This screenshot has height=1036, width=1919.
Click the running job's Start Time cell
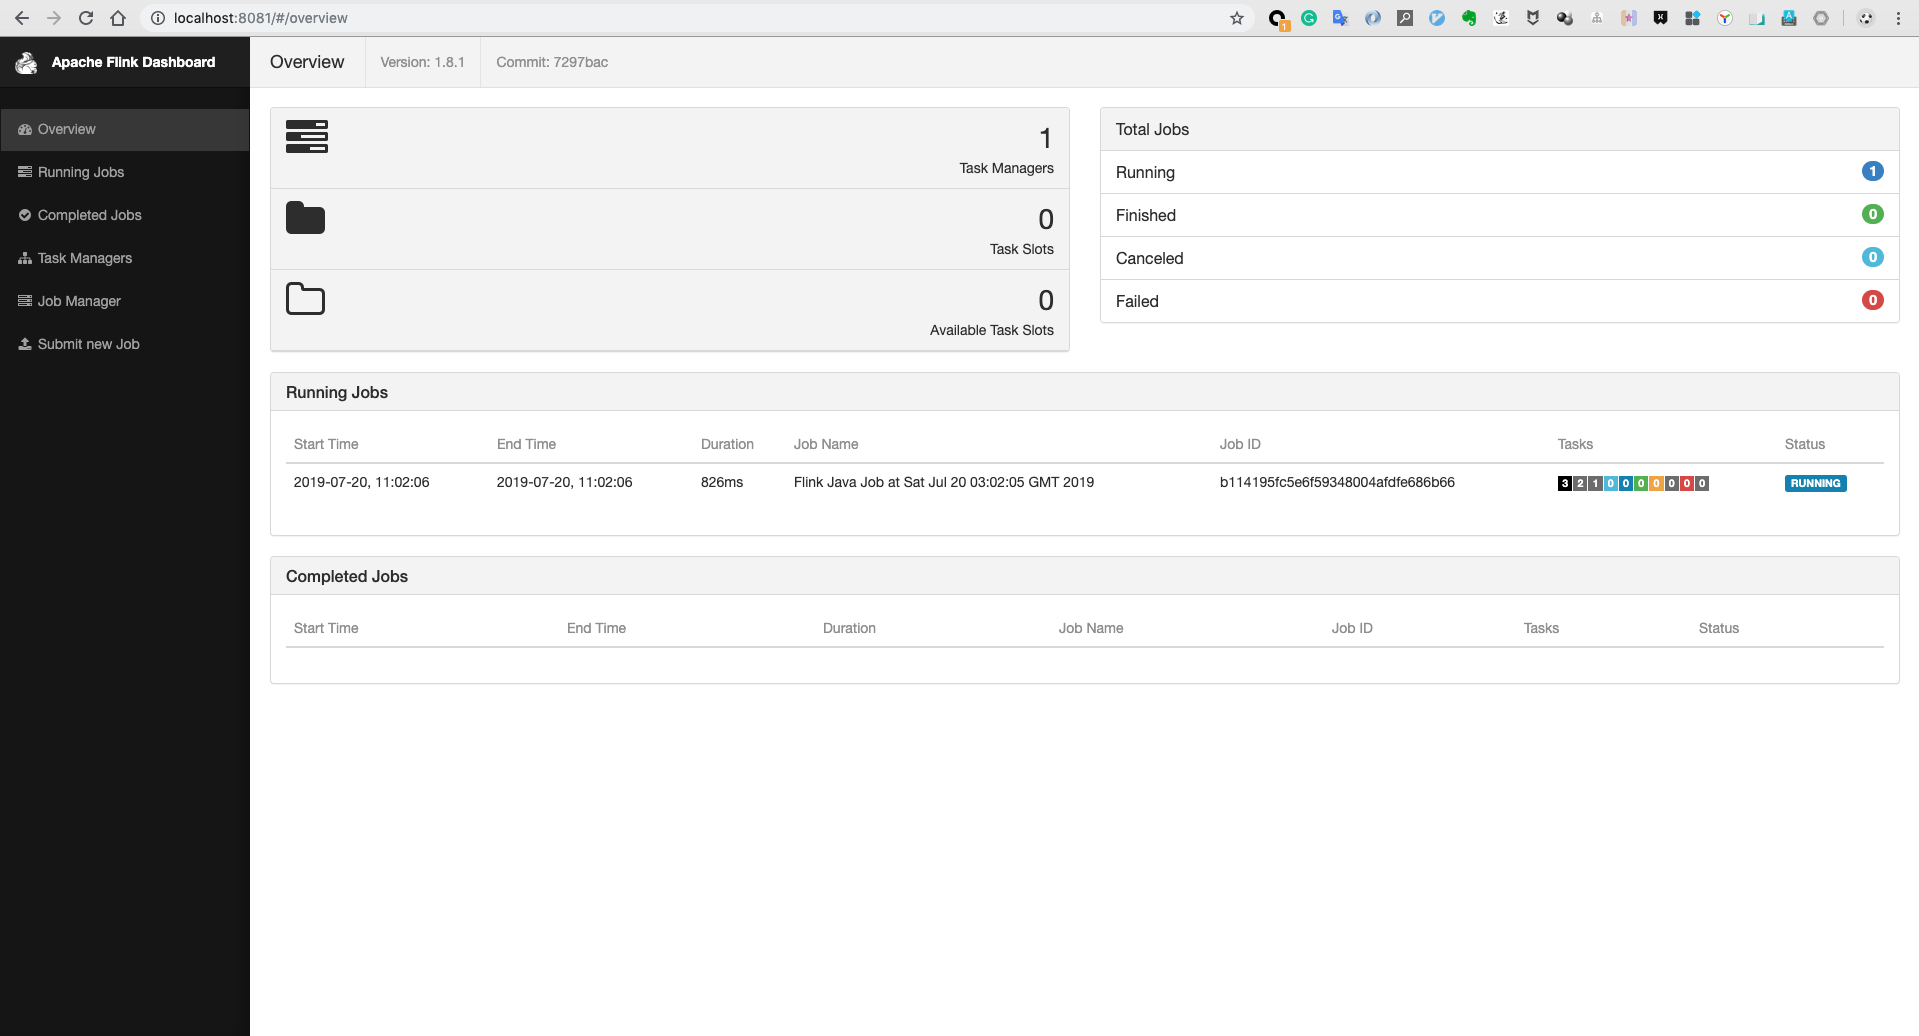click(x=361, y=482)
